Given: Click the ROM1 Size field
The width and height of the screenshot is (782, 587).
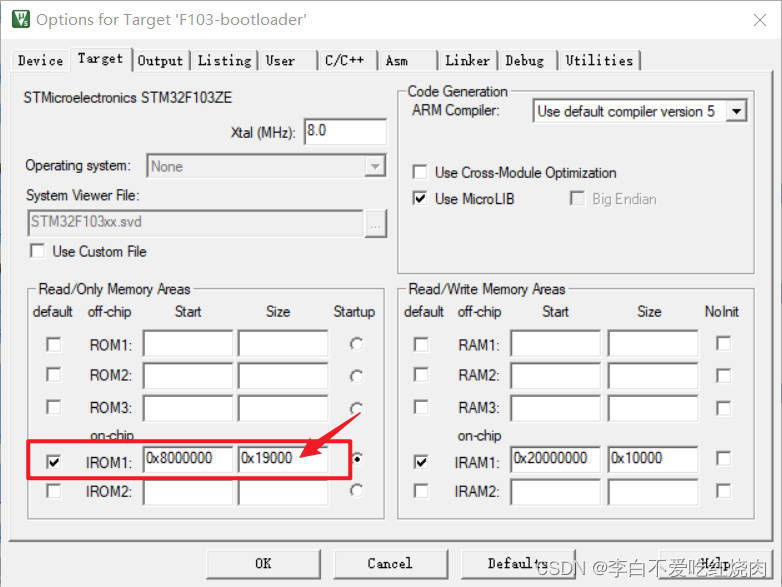Looking at the screenshot, I should (x=283, y=343).
